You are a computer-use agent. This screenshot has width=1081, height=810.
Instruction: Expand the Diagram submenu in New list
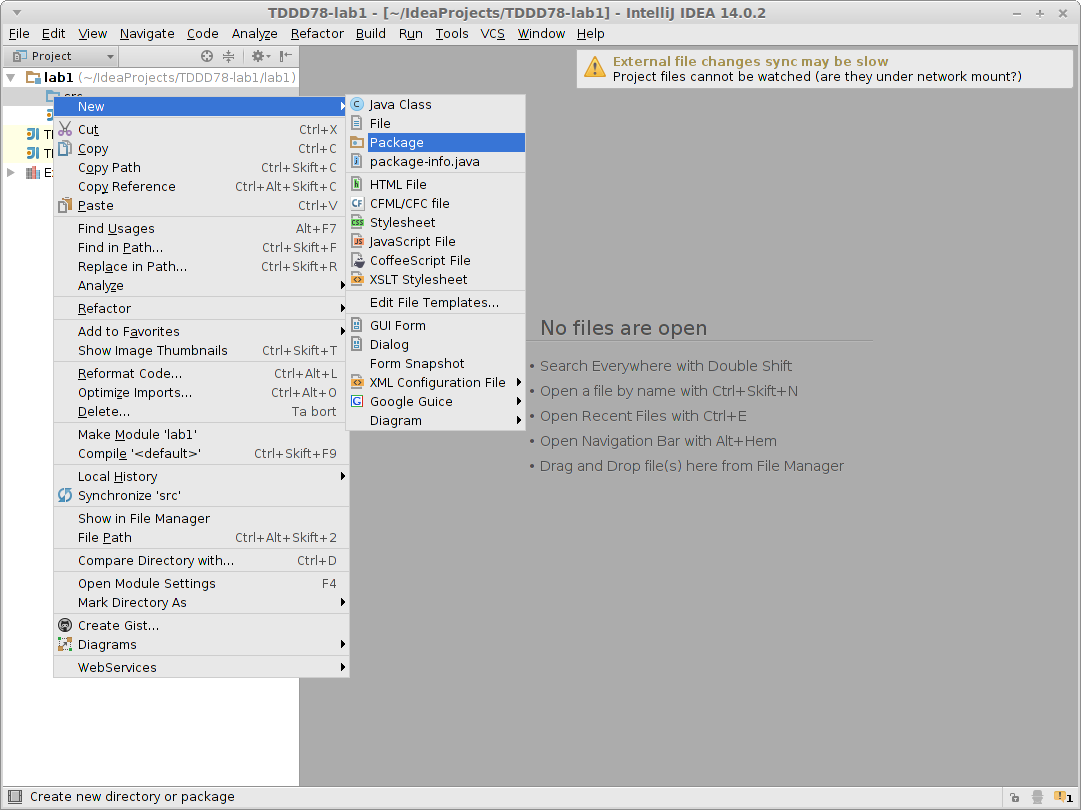[x=436, y=421]
